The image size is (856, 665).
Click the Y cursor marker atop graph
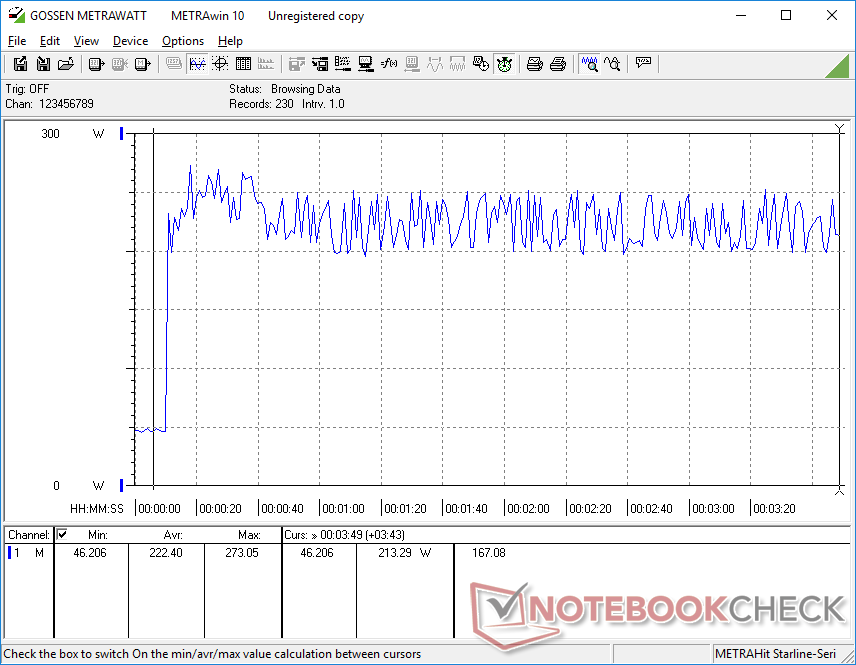840,129
